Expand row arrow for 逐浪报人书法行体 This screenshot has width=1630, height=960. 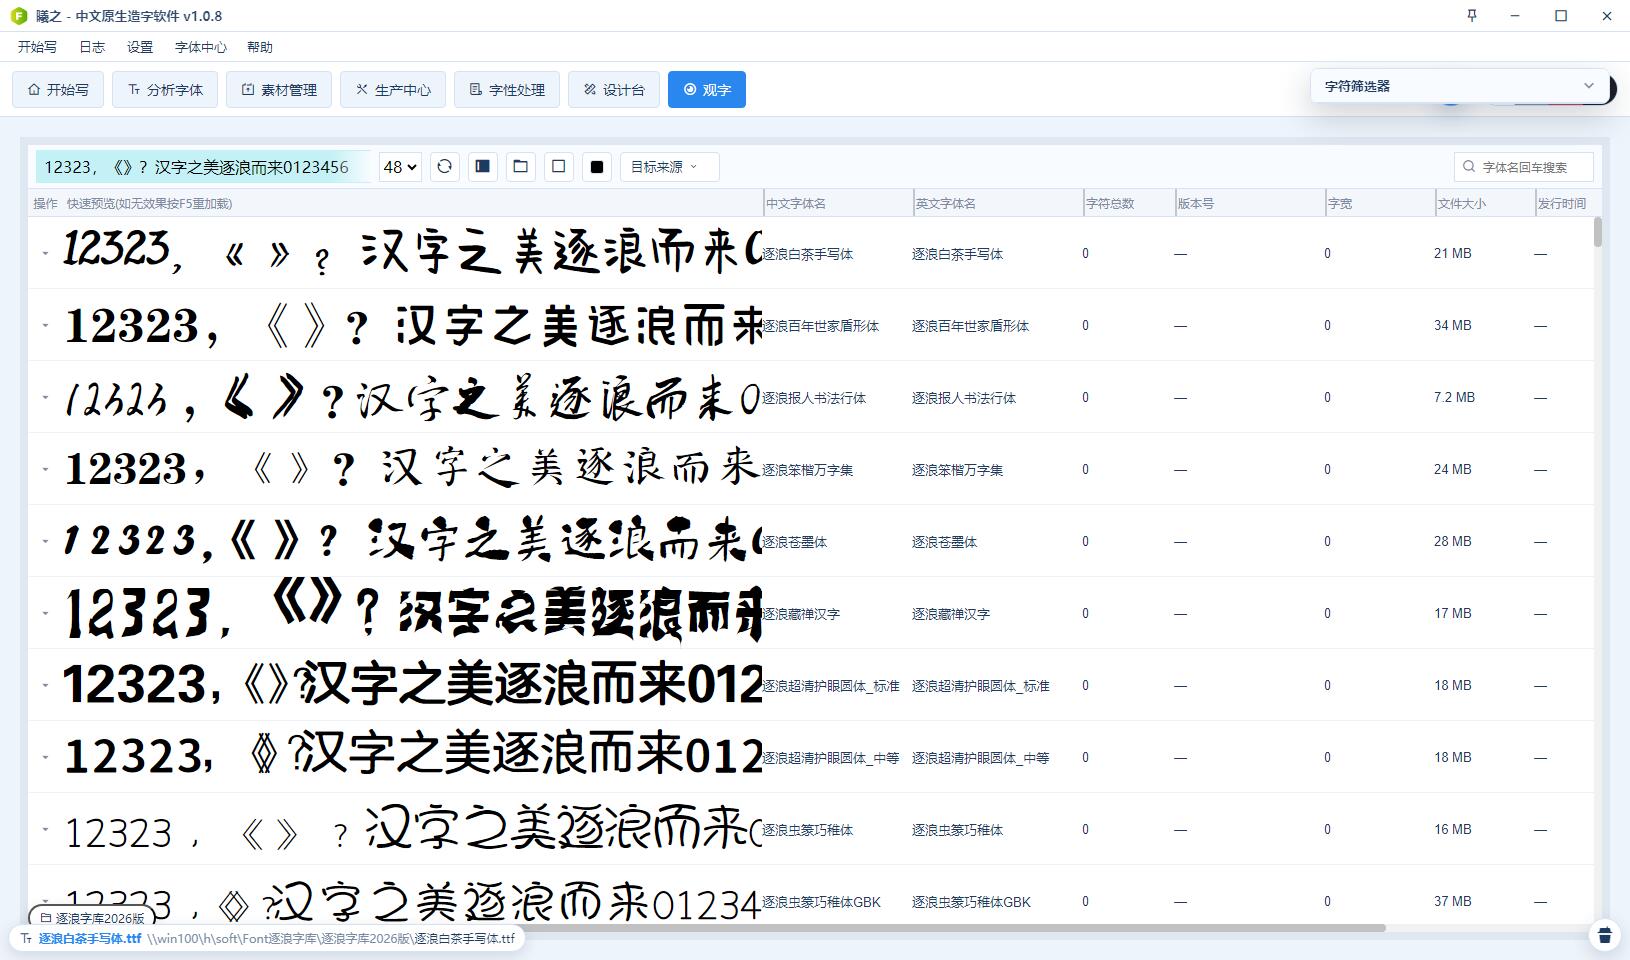pos(45,398)
